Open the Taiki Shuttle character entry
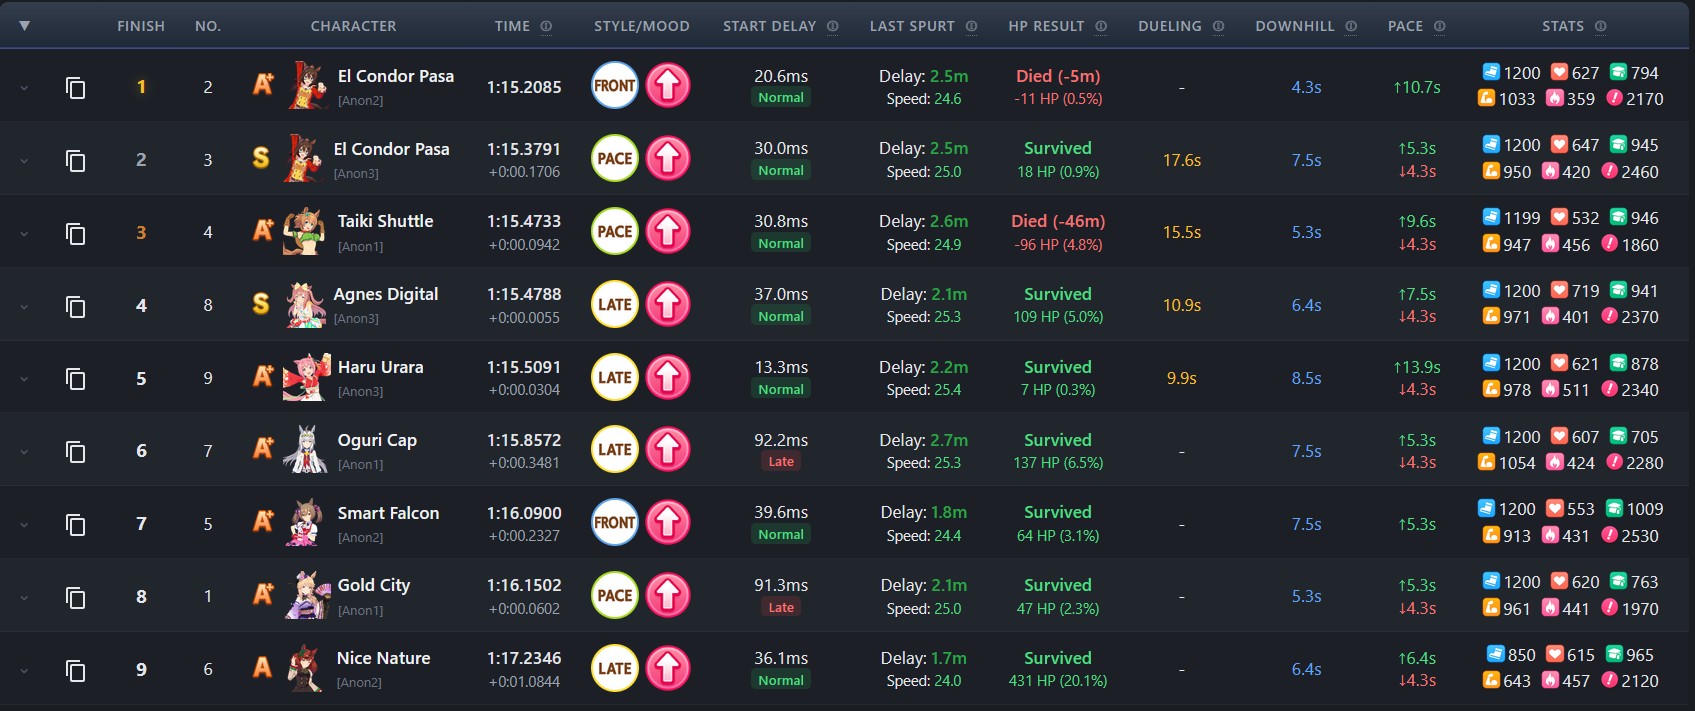The height and width of the screenshot is (711, 1695). pos(385,221)
